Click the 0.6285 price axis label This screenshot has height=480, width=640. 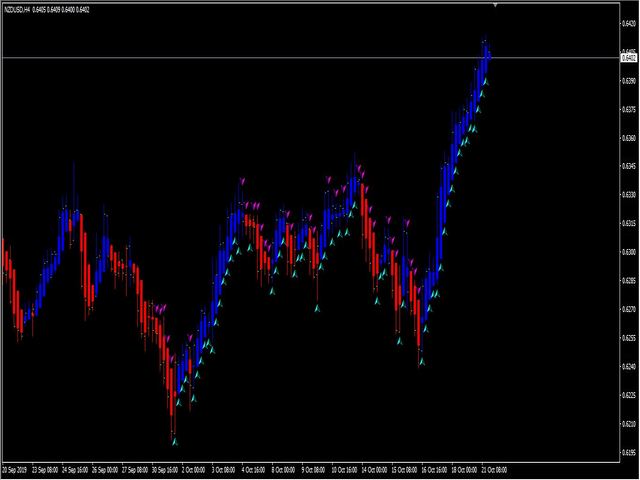tap(629, 281)
